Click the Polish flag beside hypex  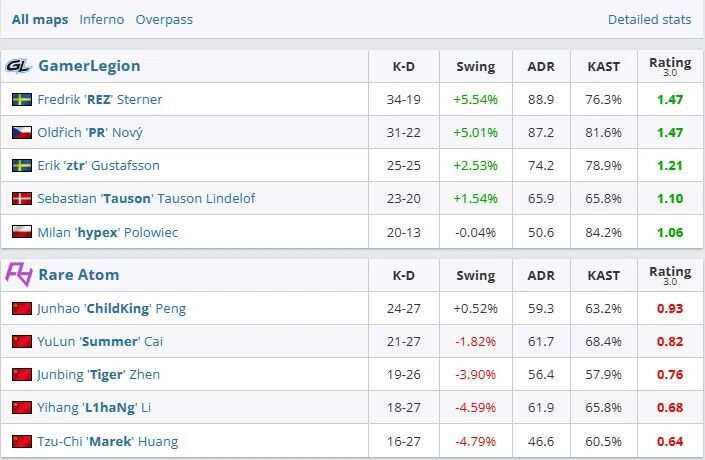coord(21,232)
